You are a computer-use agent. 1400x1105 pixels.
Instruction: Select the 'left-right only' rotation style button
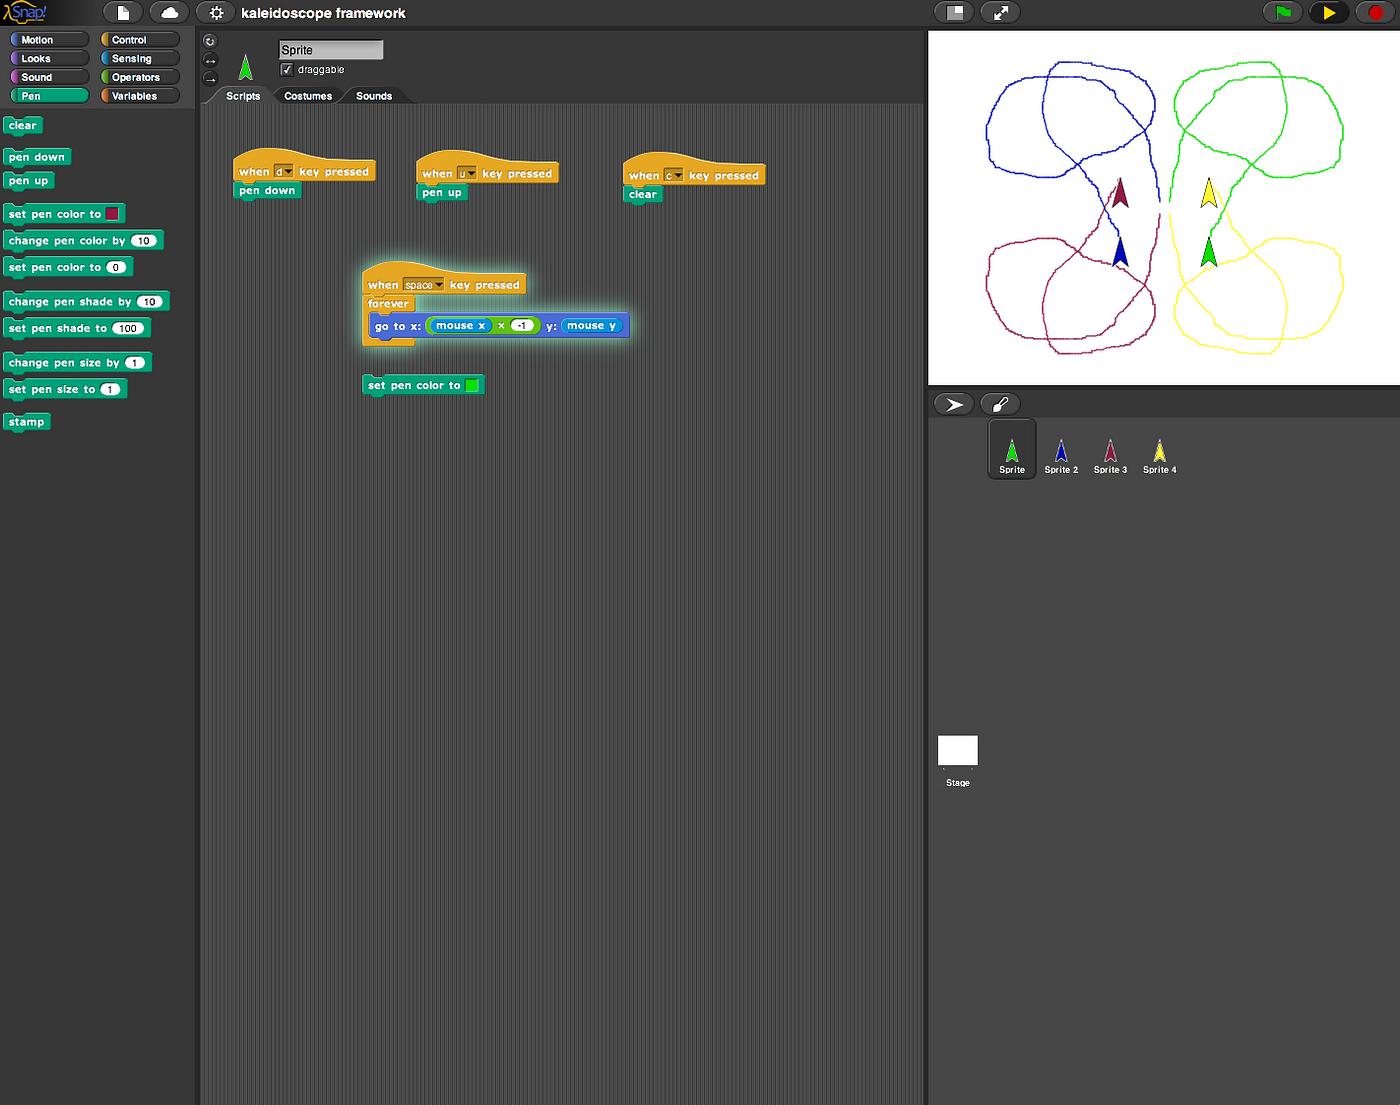click(209, 60)
